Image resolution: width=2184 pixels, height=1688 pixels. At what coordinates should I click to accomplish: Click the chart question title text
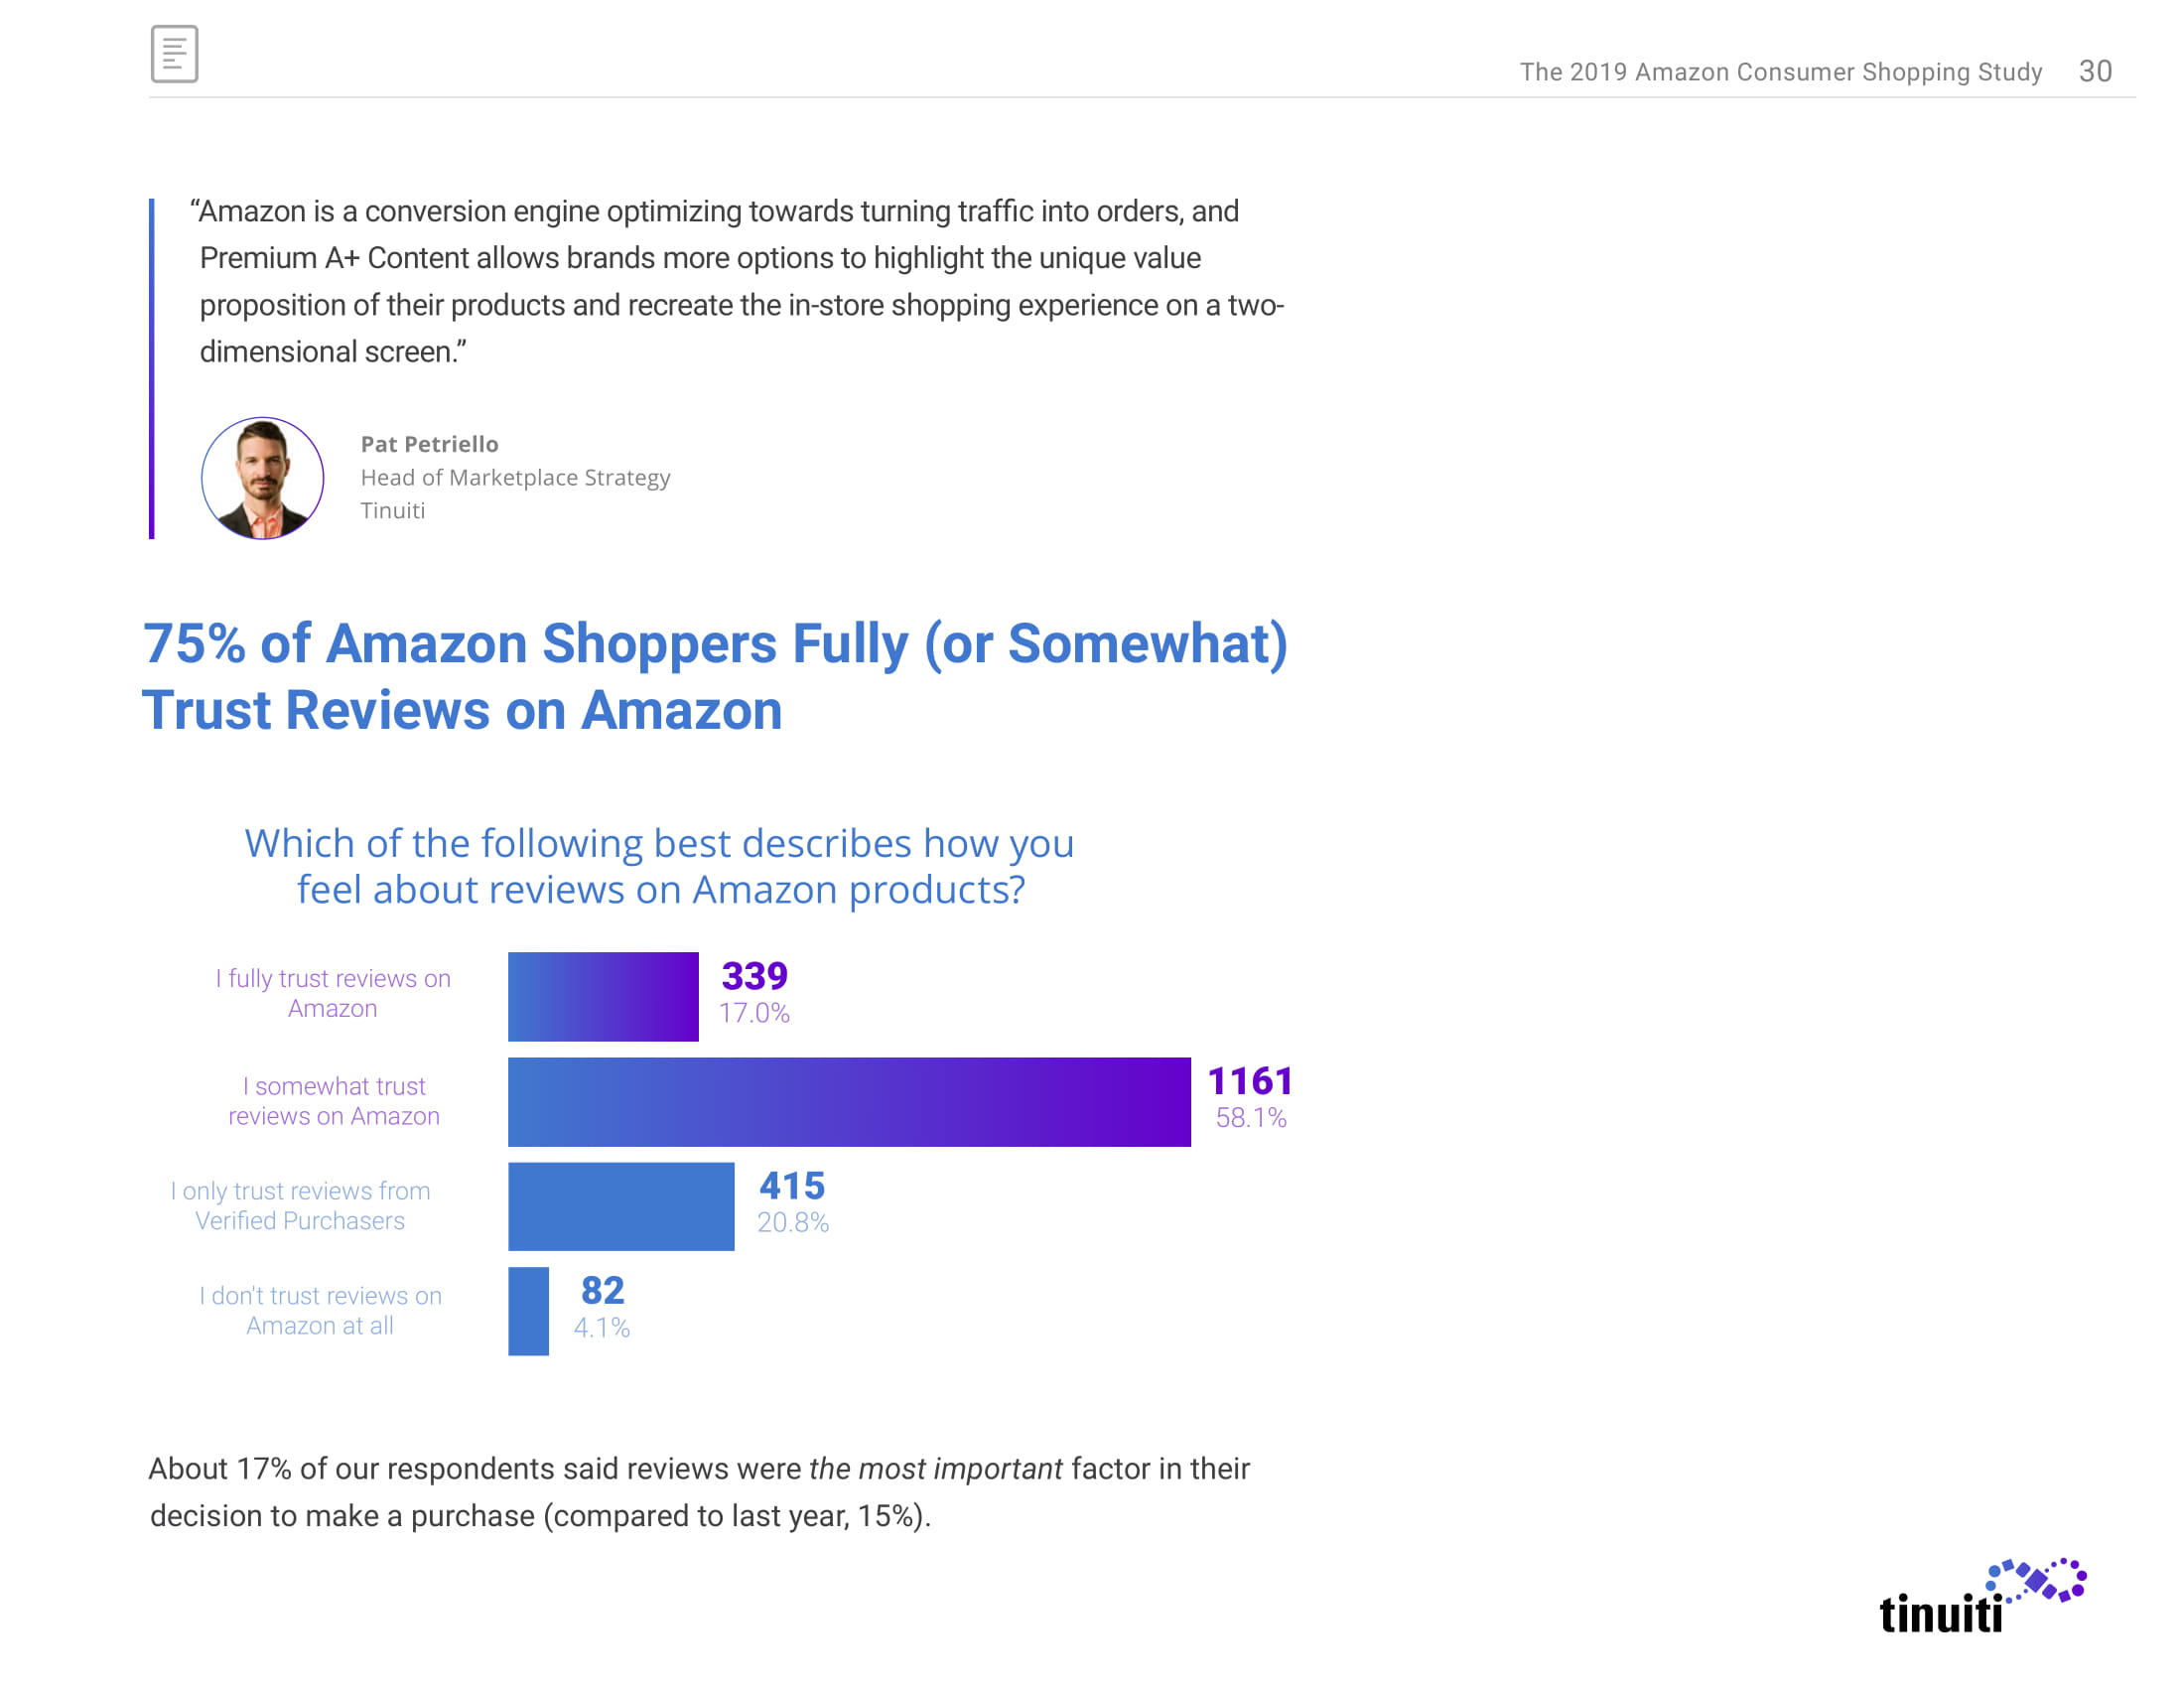click(x=659, y=866)
